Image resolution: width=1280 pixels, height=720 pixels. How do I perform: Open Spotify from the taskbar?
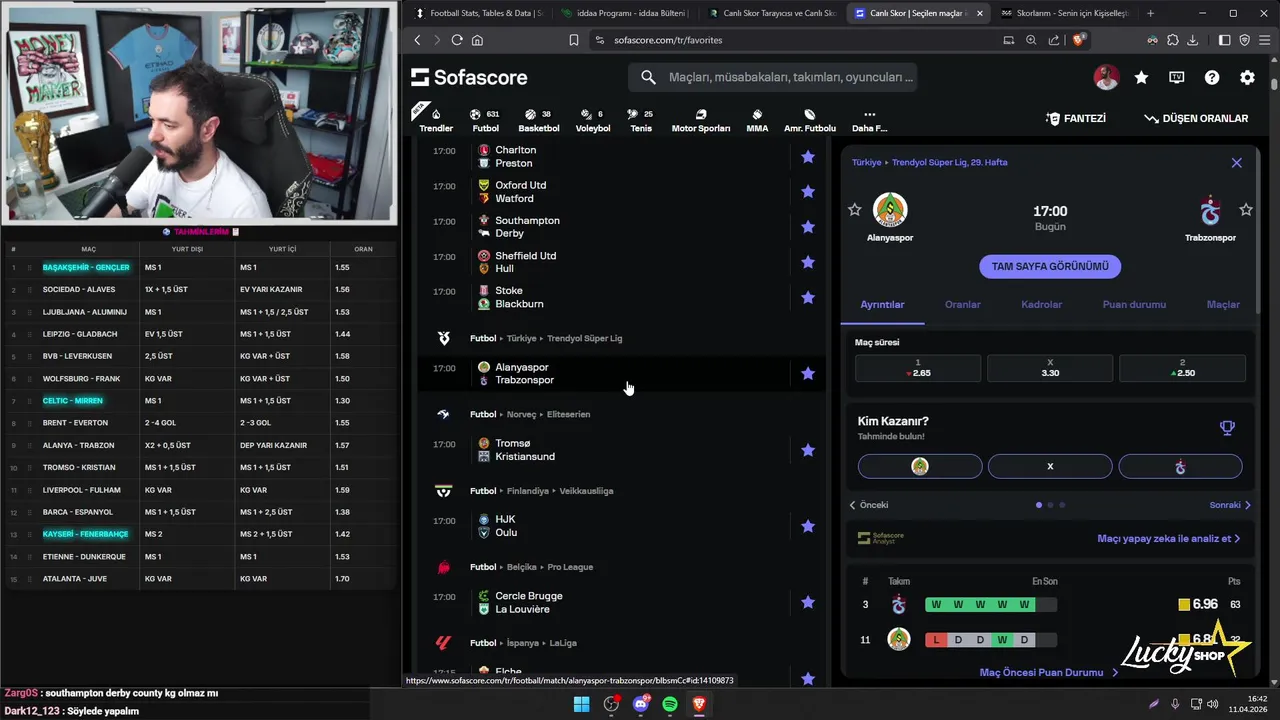click(x=670, y=704)
